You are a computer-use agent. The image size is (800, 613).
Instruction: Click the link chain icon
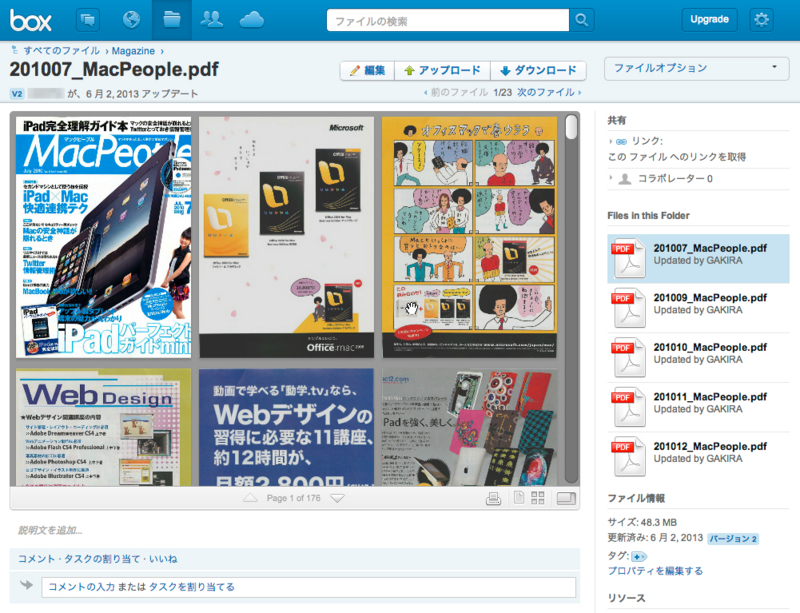[x=621, y=142]
